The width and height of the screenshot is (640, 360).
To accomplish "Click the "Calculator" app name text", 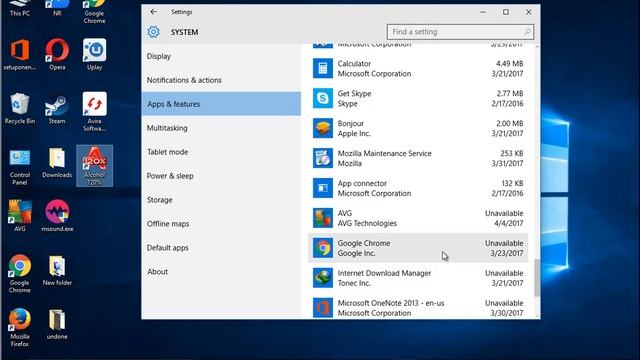I will [354, 64].
